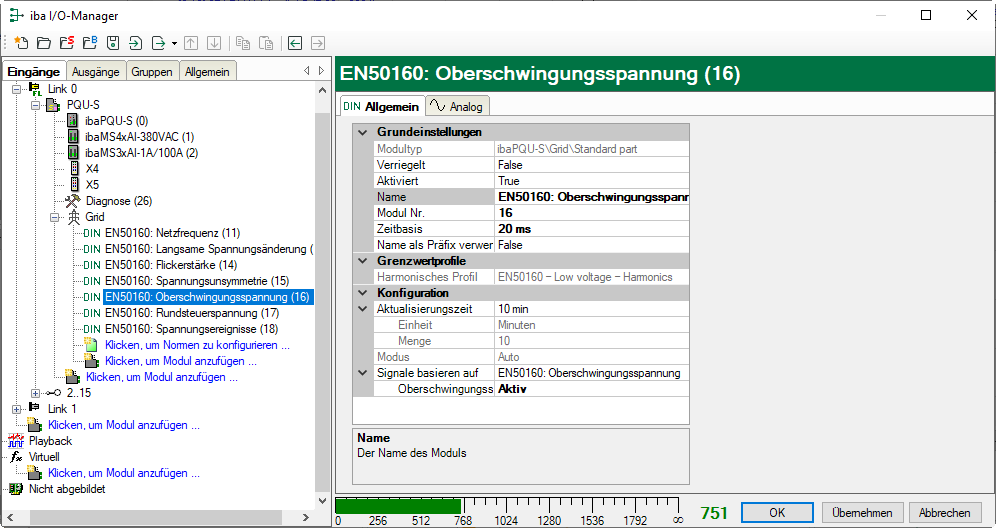The image size is (996, 528).
Task: Toggle the Verriegelt value False
Action: (x=590, y=165)
